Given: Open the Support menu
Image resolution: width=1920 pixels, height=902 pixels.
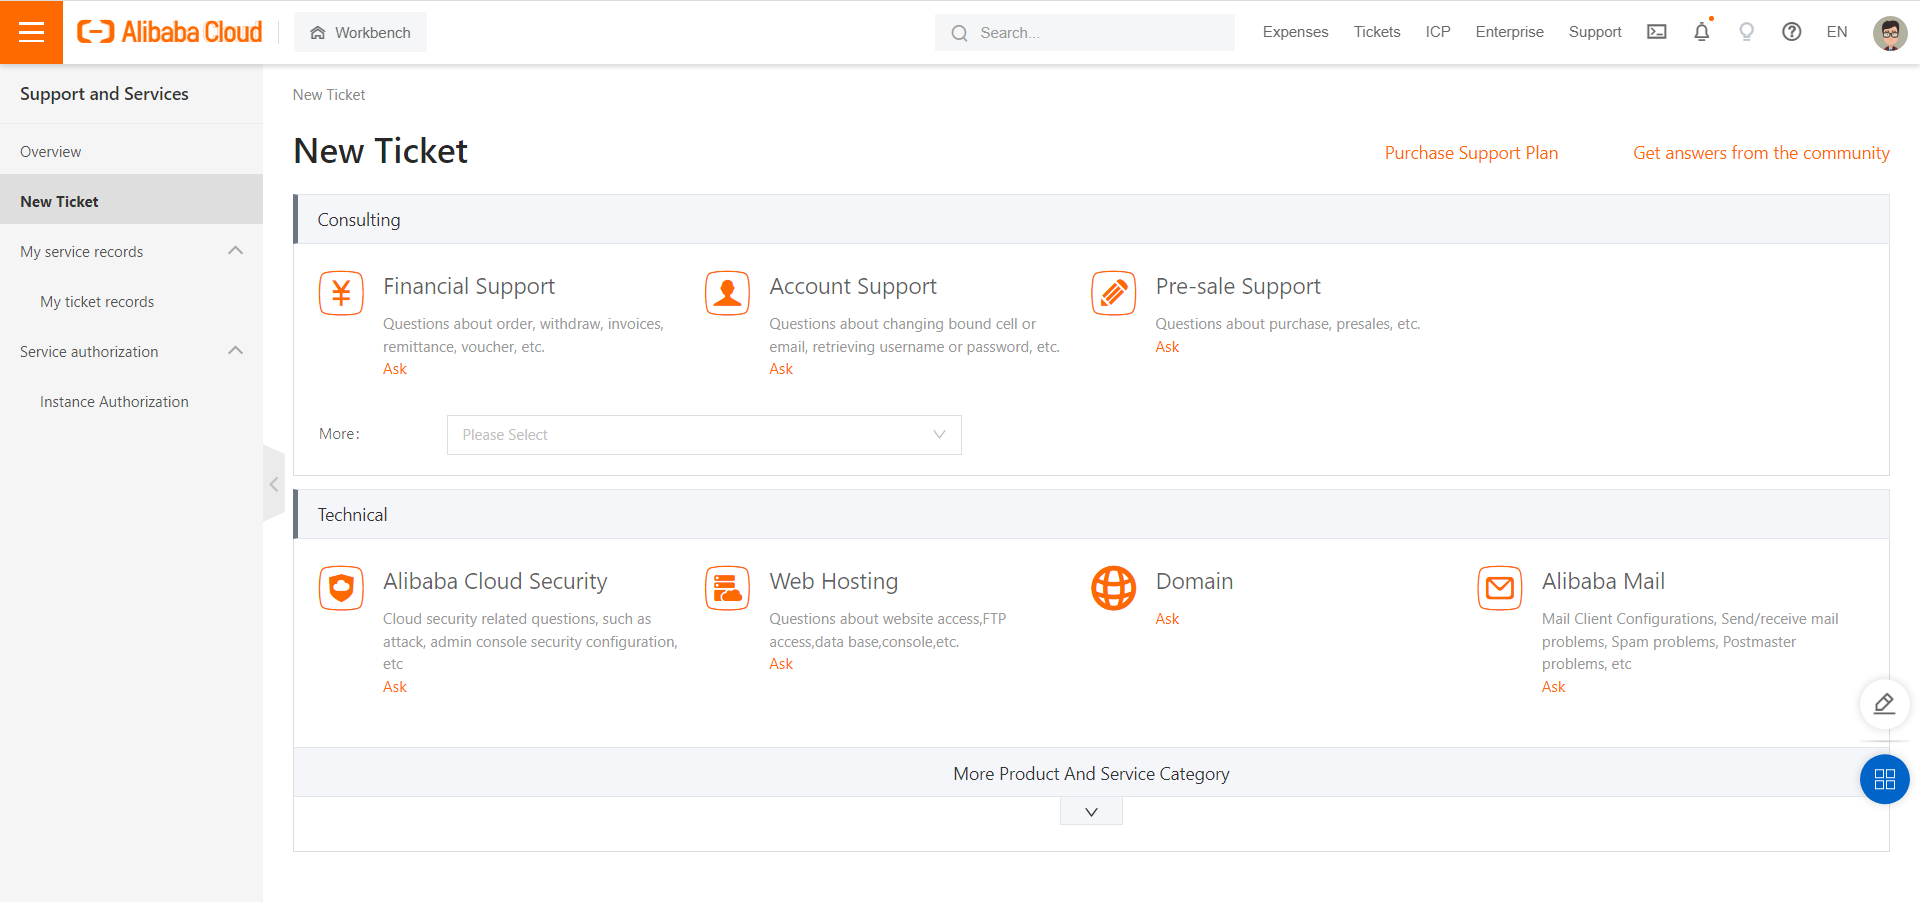Looking at the screenshot, I should click(x=1595, y=32).
